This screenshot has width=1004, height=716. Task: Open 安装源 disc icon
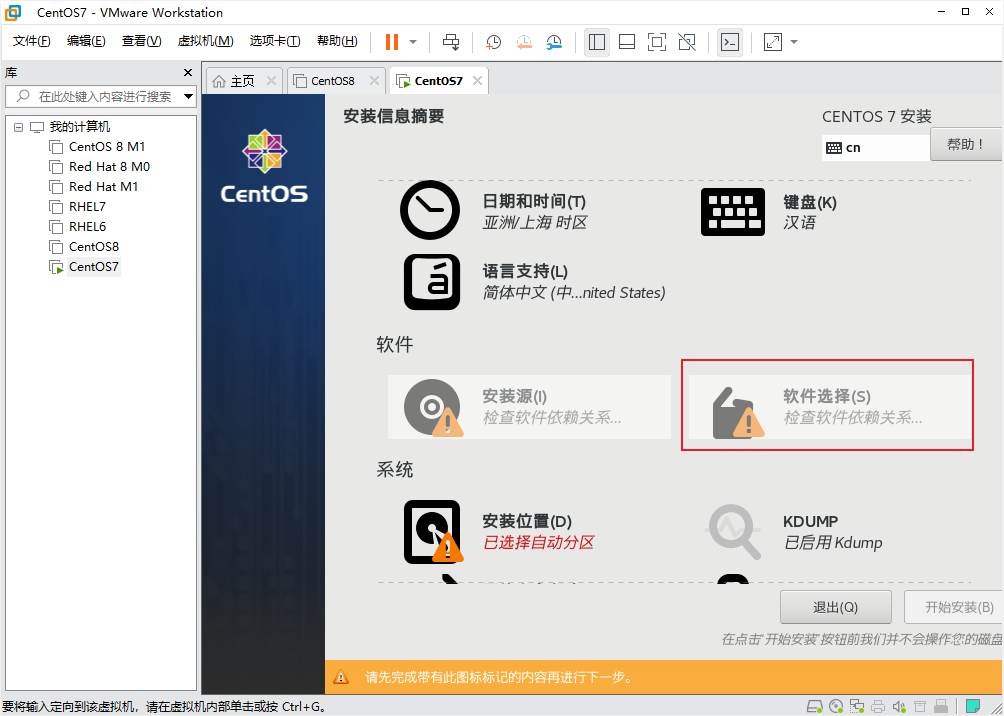tap(433, 408)
